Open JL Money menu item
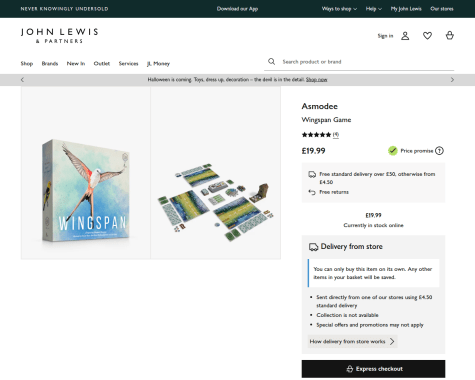This screenshot has width=475, height=380. pos(158,63)
